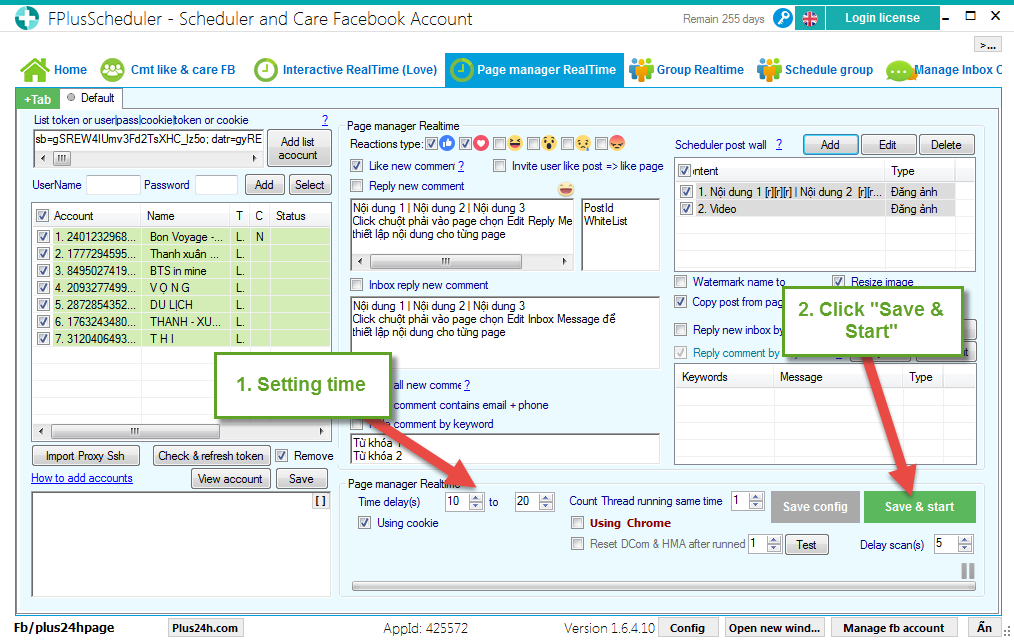
Task: Click Interactive RealTime clock icon
Action: point(265,70)
